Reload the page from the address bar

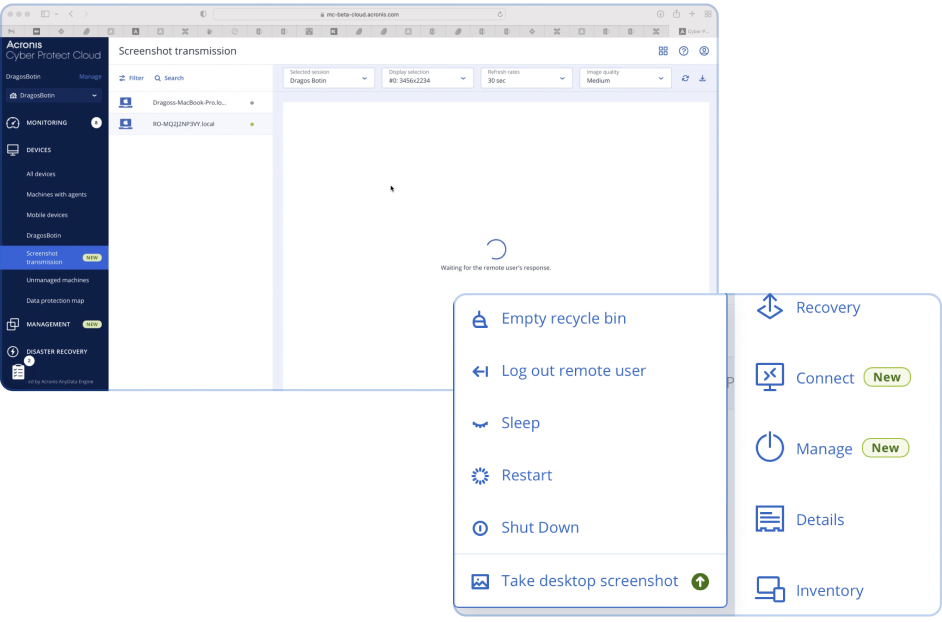[500, 14]
